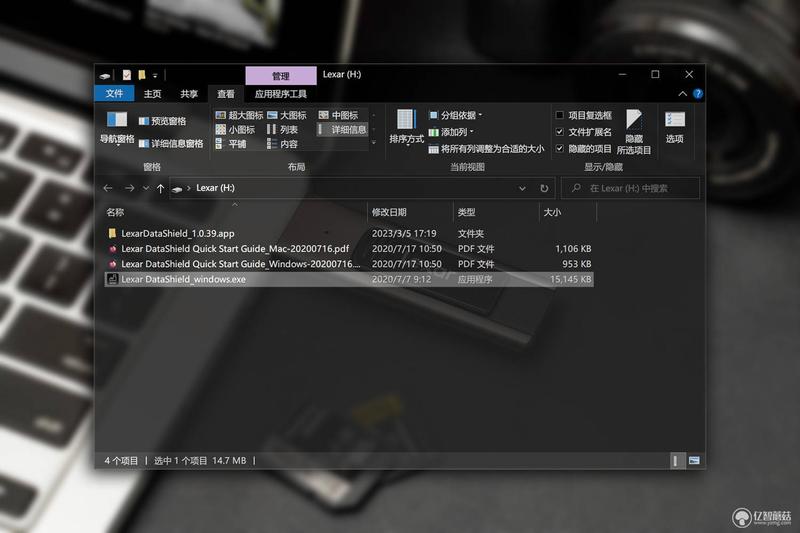
Task: Open the recent locations dropdown arrow
Action: [x=146, y=188]
